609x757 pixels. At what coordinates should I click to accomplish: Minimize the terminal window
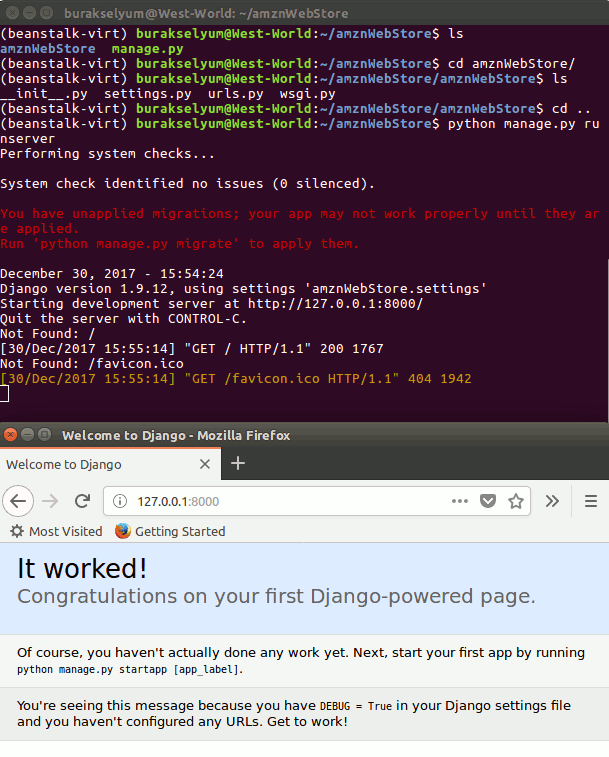tap(29, 13)
